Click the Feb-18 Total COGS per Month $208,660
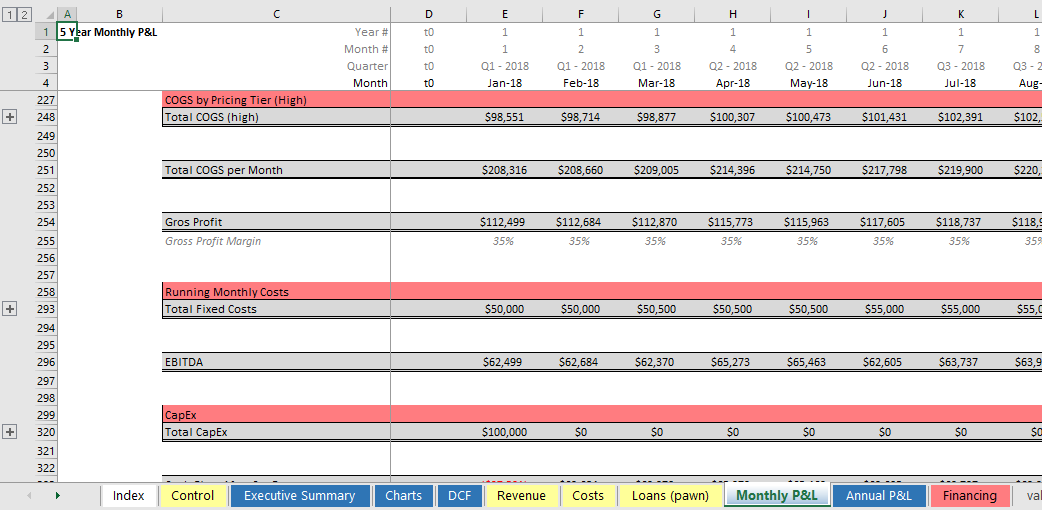The image size is (1042, 510). coord(580,170)
